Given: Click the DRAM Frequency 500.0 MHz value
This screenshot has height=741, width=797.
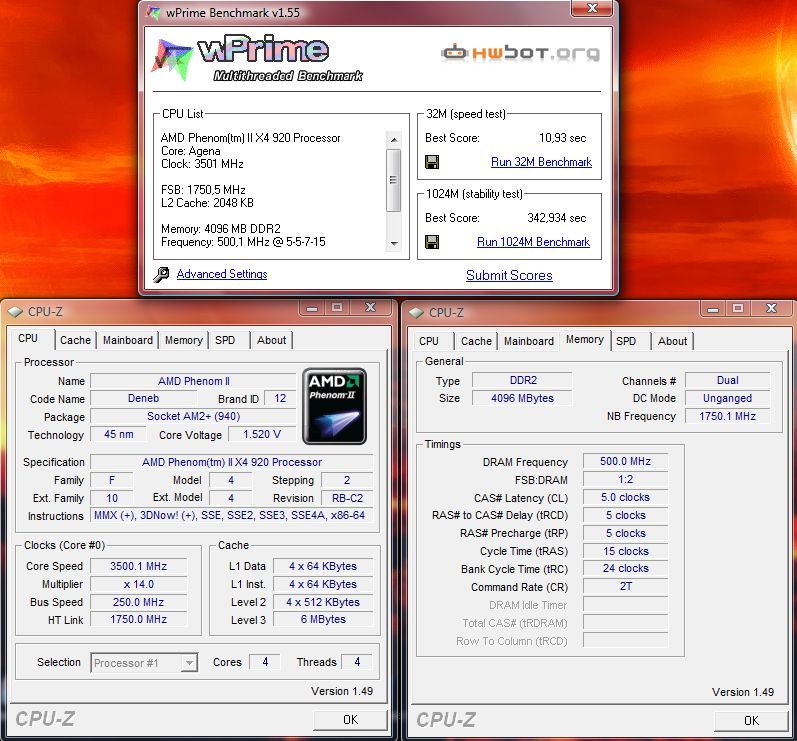Looking at the screenshot, I should pyautogui.click(x=625, y=461).
